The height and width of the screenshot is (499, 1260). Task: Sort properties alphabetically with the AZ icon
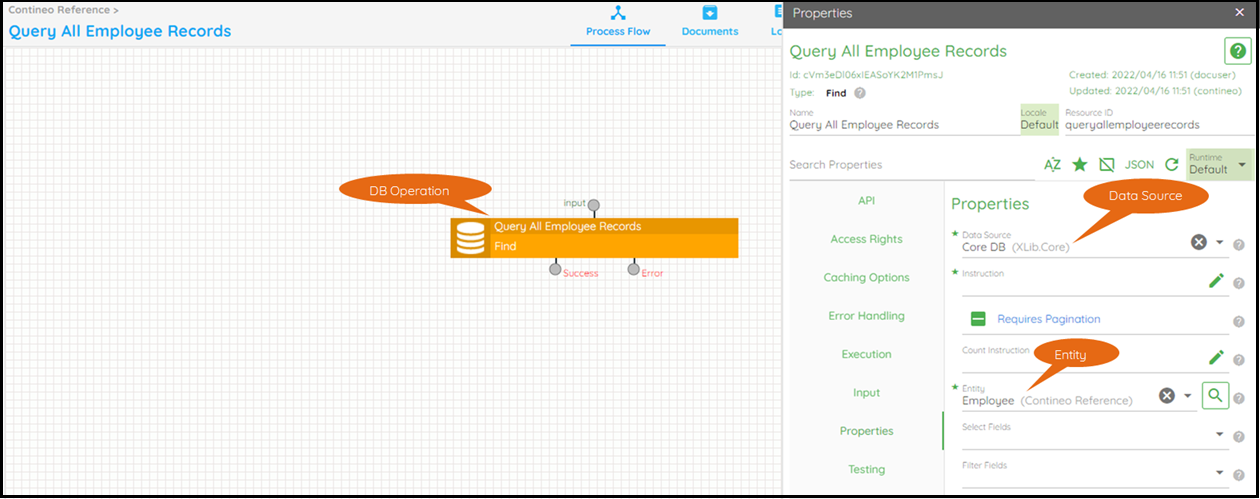click(x=1052, y=165)
